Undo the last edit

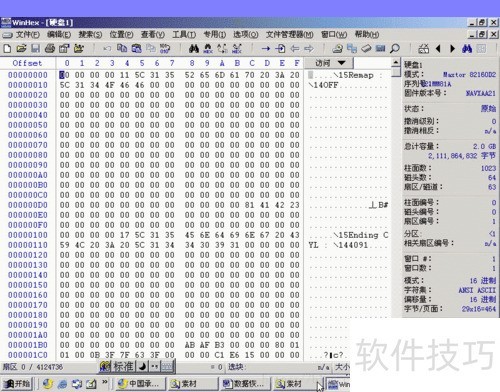[107, 49]
